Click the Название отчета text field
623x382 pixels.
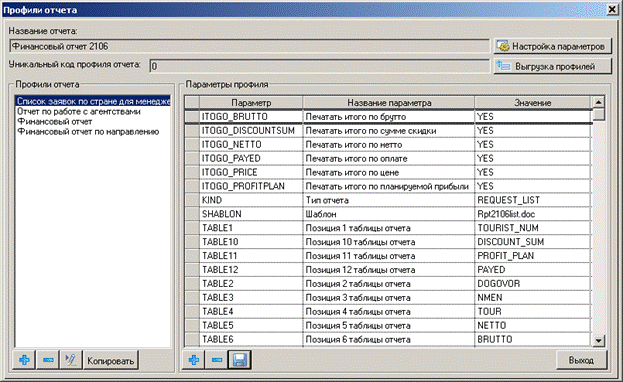[249, 46]
